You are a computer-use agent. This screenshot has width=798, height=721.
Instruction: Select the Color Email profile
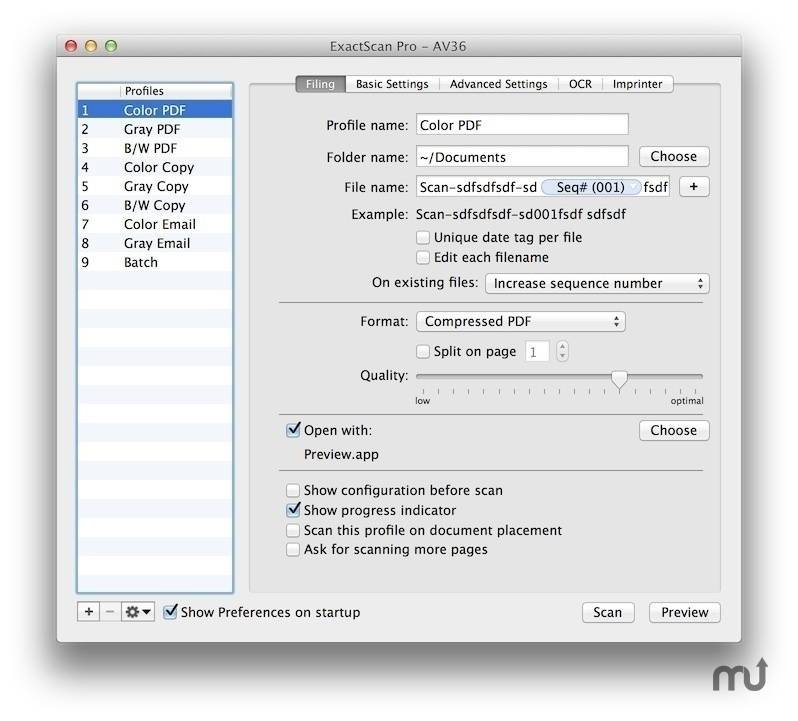tap(155, 224)
